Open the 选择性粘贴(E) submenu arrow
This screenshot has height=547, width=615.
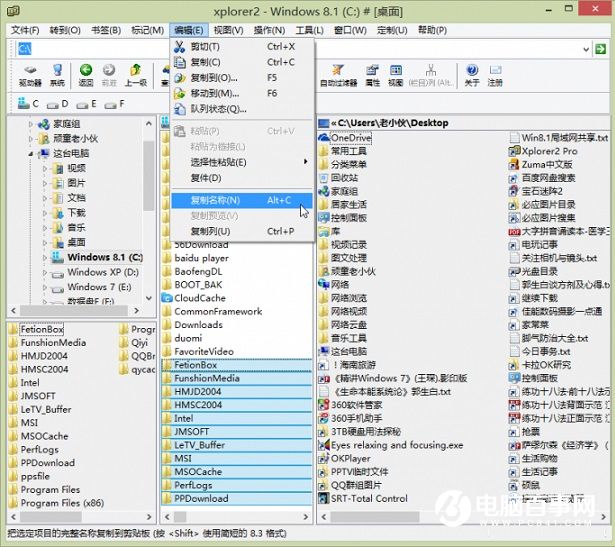[305, 162]
